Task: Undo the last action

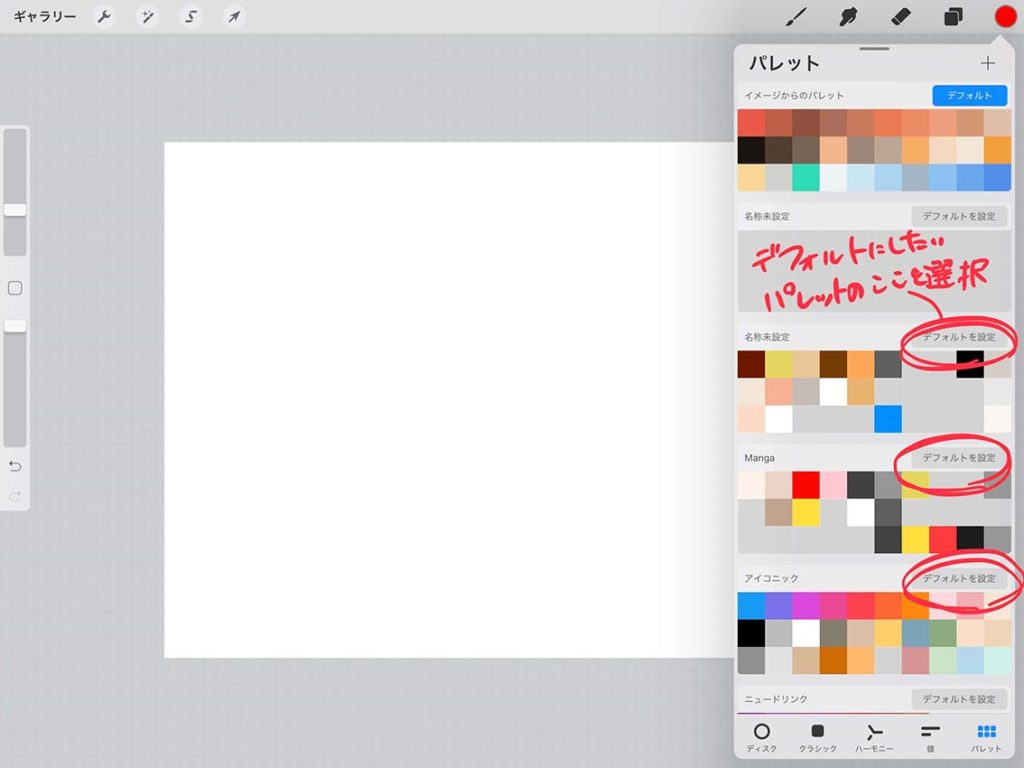Action: (15, 466)
